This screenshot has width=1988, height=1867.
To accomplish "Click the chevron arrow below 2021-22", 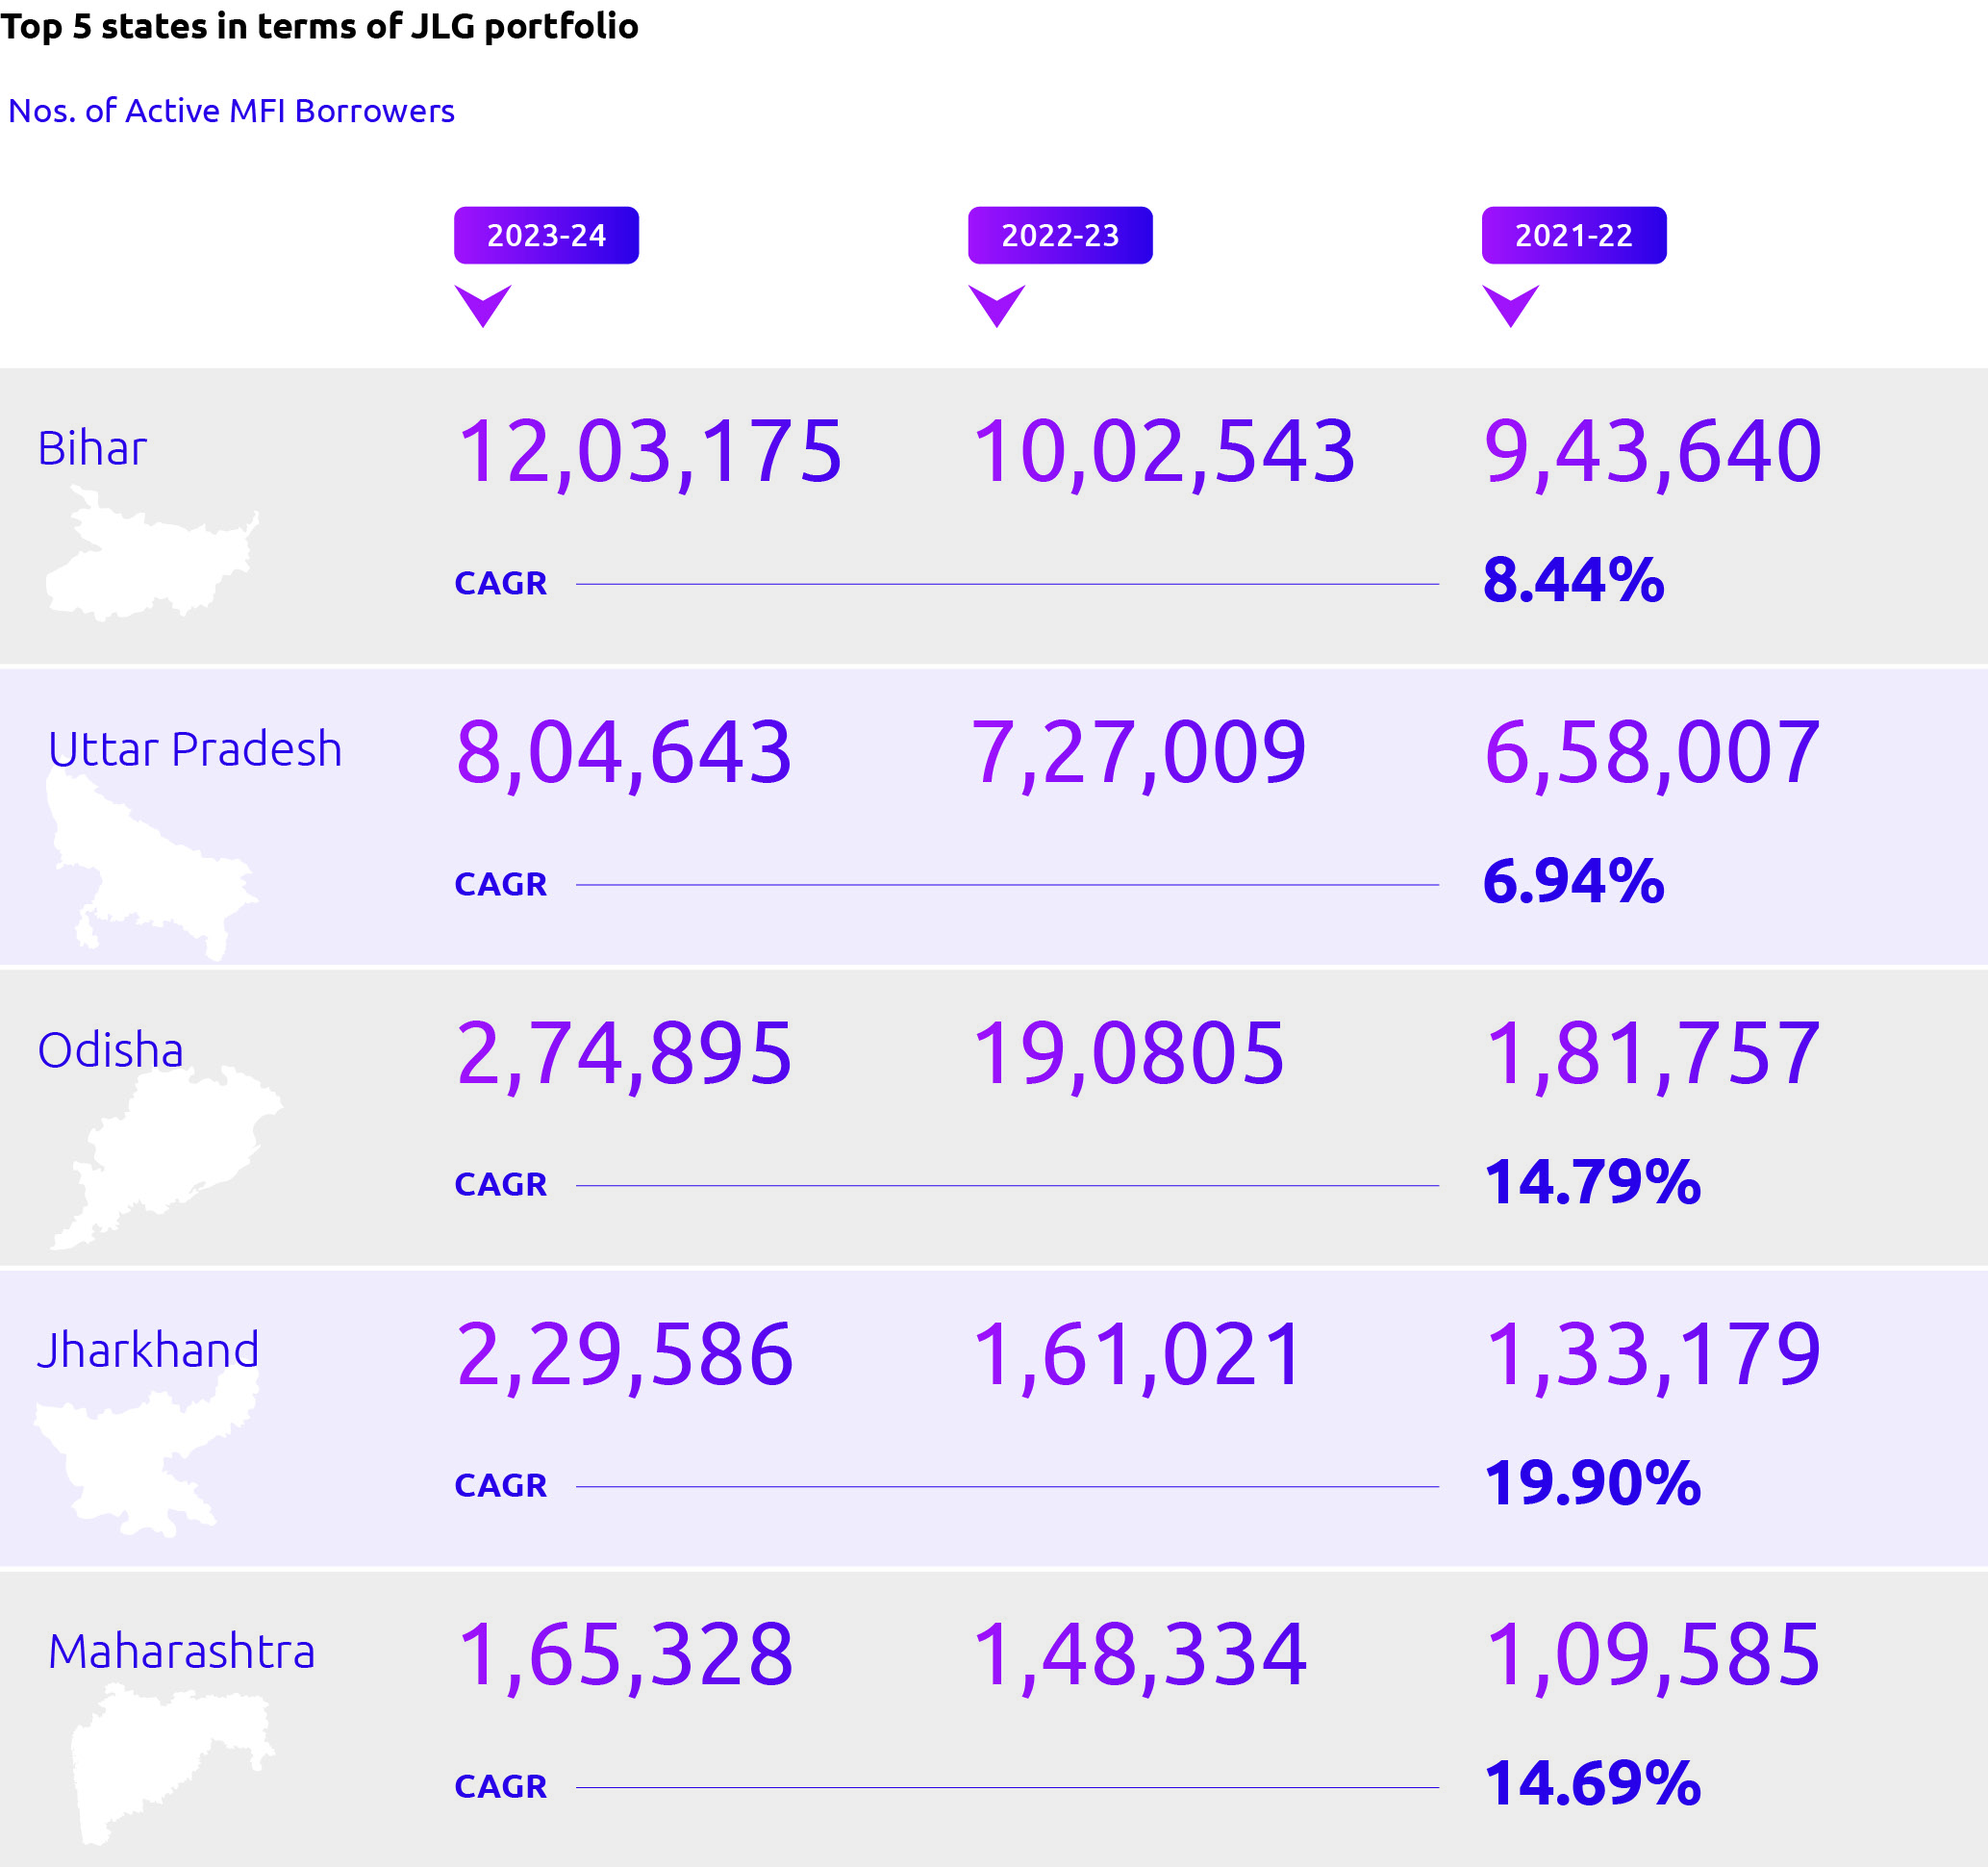I will 1510,304.
